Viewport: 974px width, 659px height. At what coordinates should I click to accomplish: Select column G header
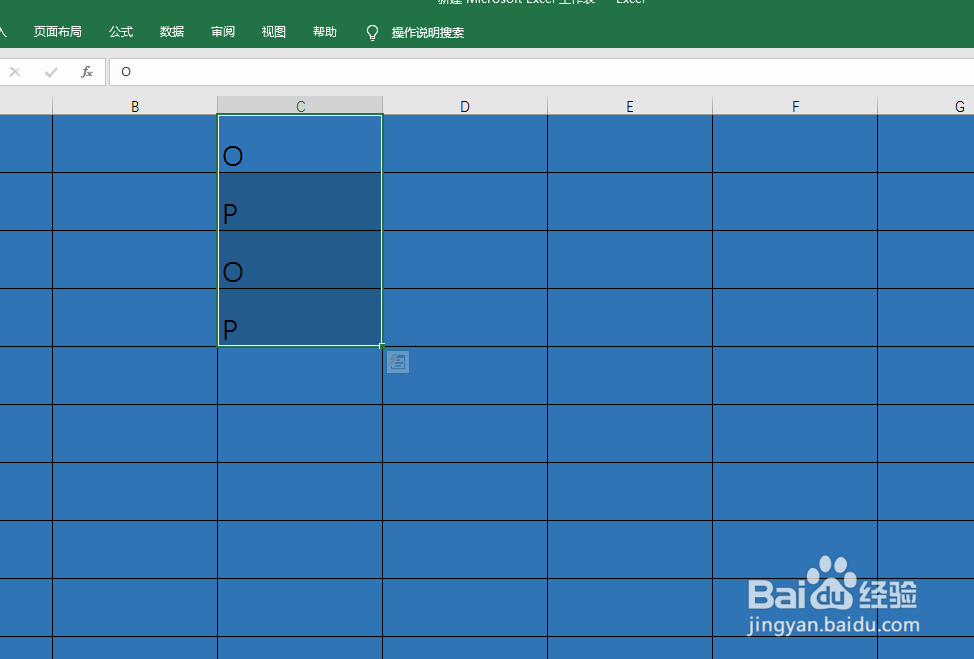pos(926,106)
